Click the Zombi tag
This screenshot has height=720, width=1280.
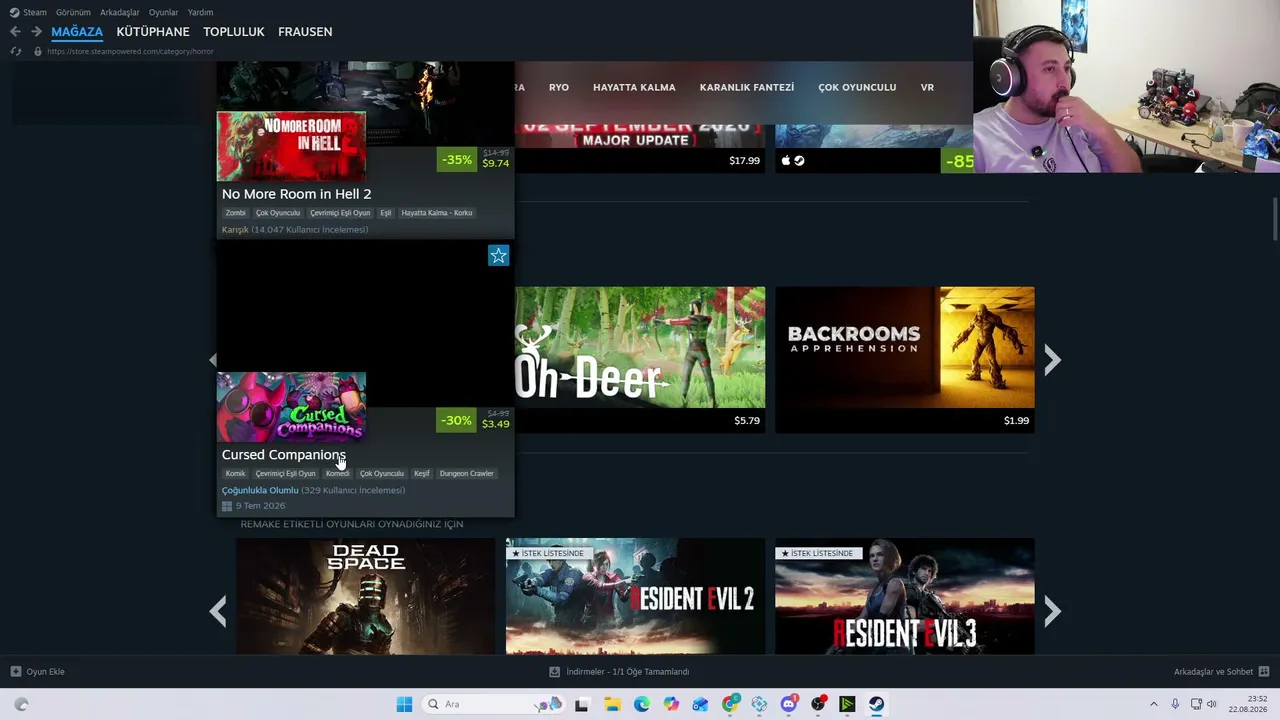coord(236,213)
